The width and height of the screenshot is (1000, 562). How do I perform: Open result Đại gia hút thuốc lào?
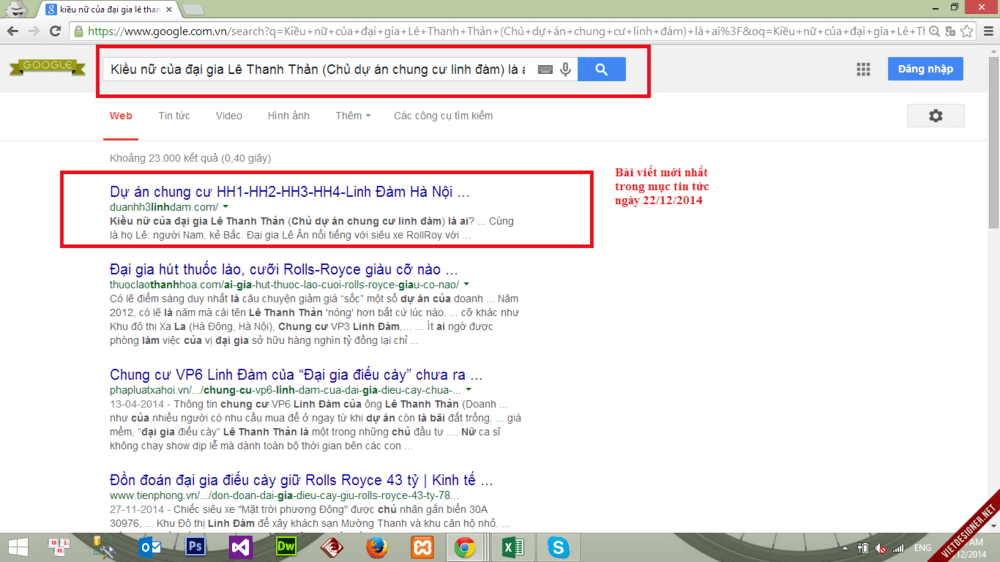click(284, 269)
